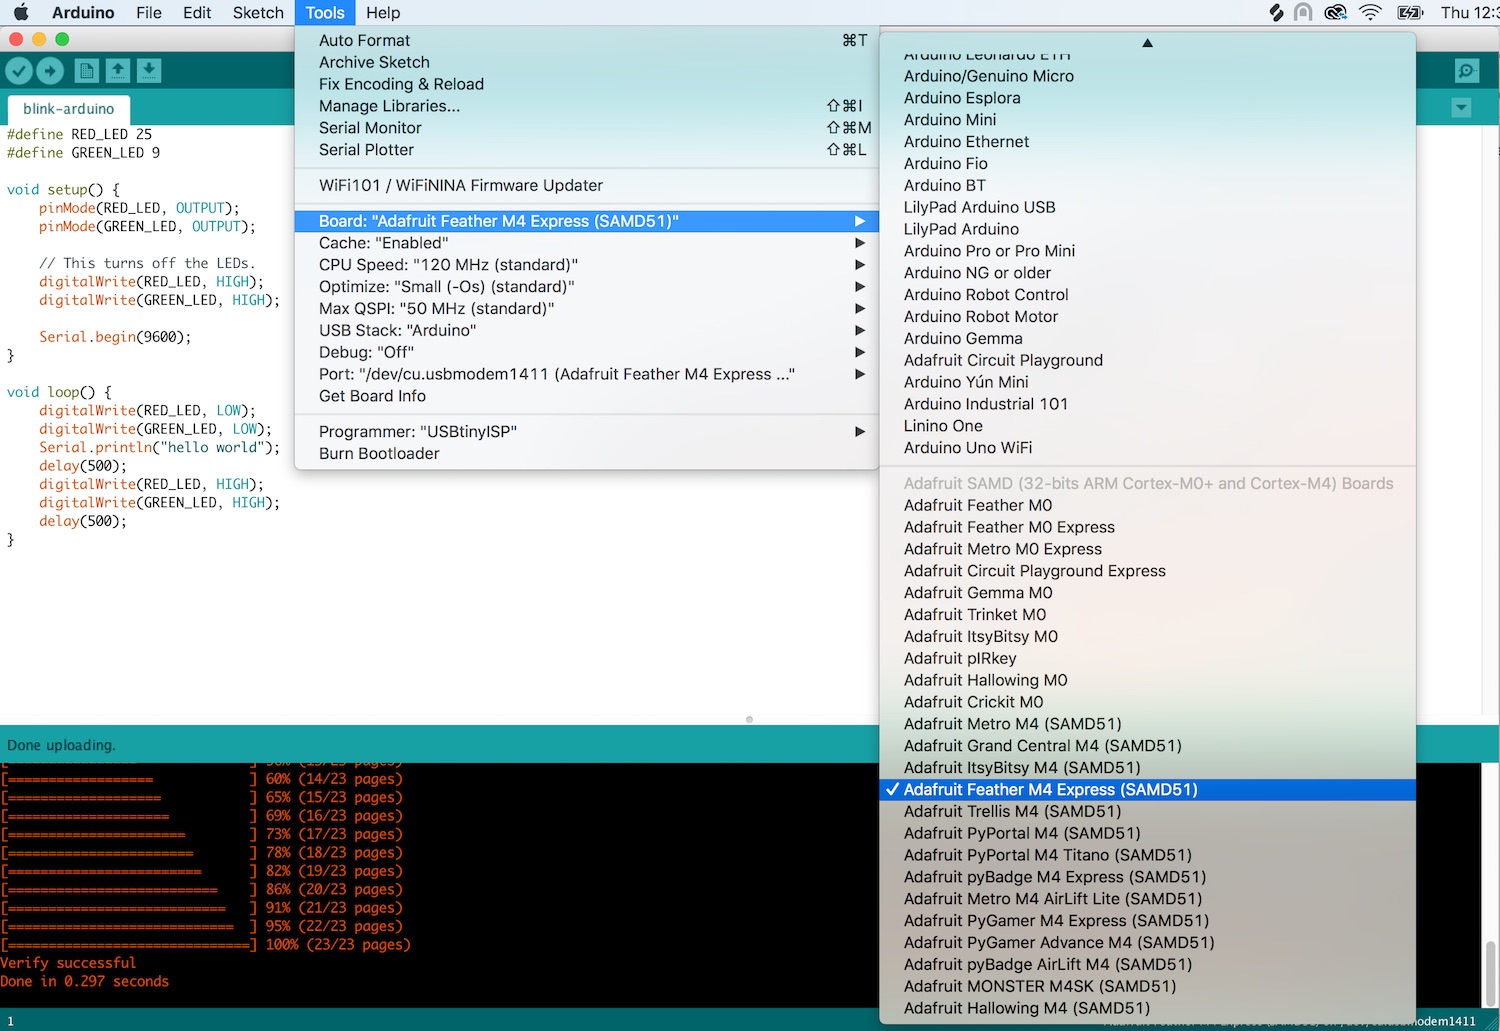1500x1031 pixels.
Task: Select Adafruit Trellis M4 board
Action: pyautogui.click(x=1148, y=812)
